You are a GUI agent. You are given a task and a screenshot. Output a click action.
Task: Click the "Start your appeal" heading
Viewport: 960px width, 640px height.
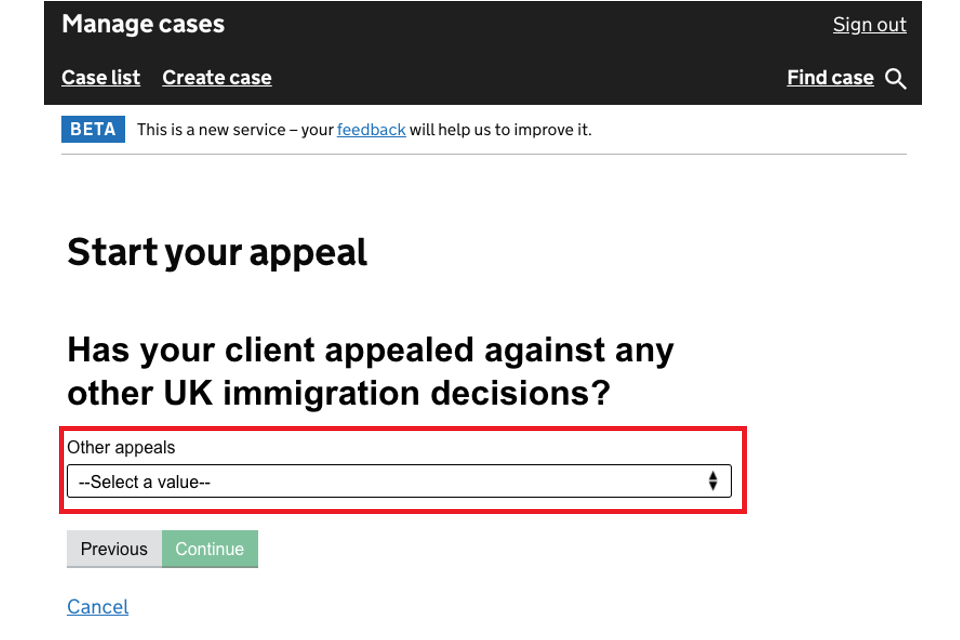click(x=217, y=252)
